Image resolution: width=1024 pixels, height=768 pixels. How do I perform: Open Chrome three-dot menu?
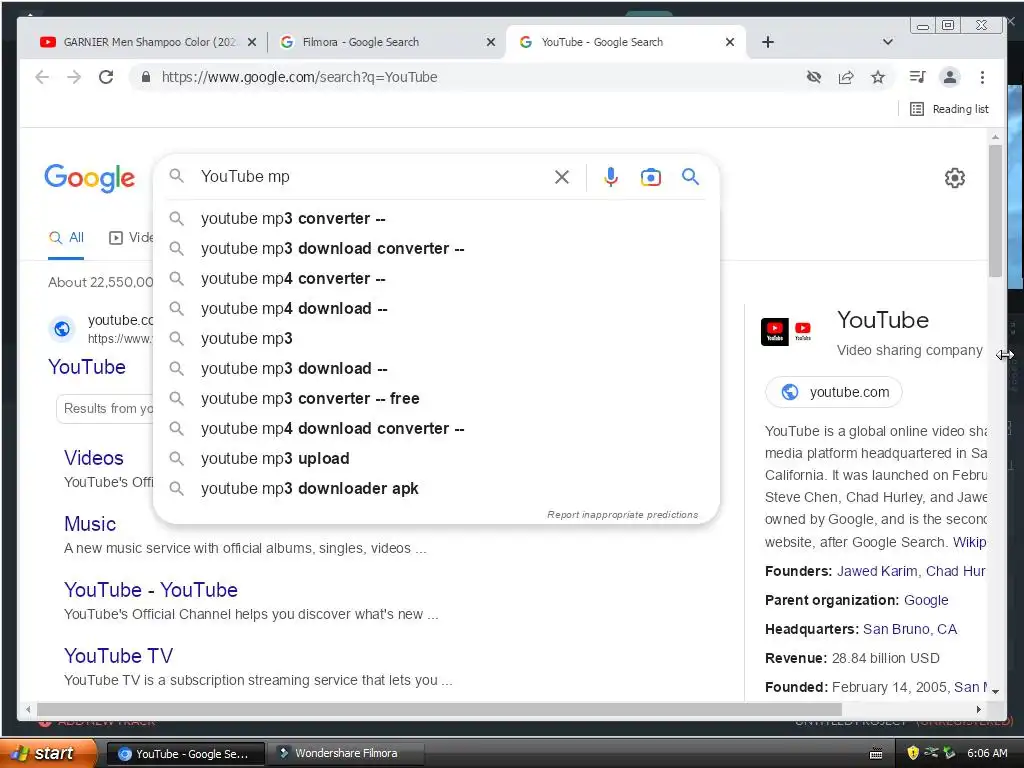(x=982, y=77)
